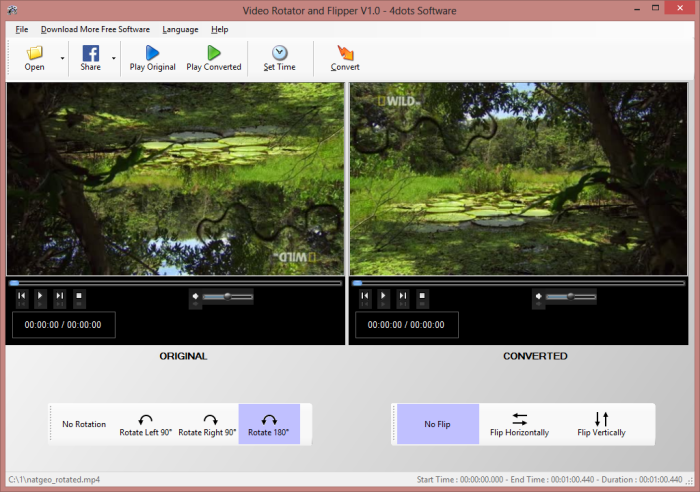
Task: Click the Facebook Share icon
Action: point(90,53)
